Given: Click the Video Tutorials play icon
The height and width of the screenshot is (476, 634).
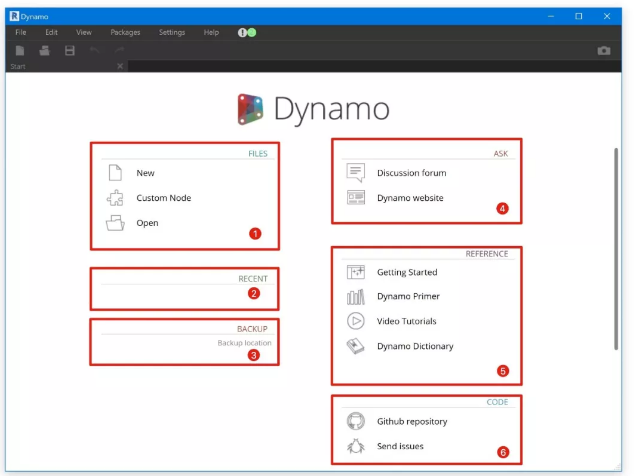Looking at the screenshot, I should point(356,321).
